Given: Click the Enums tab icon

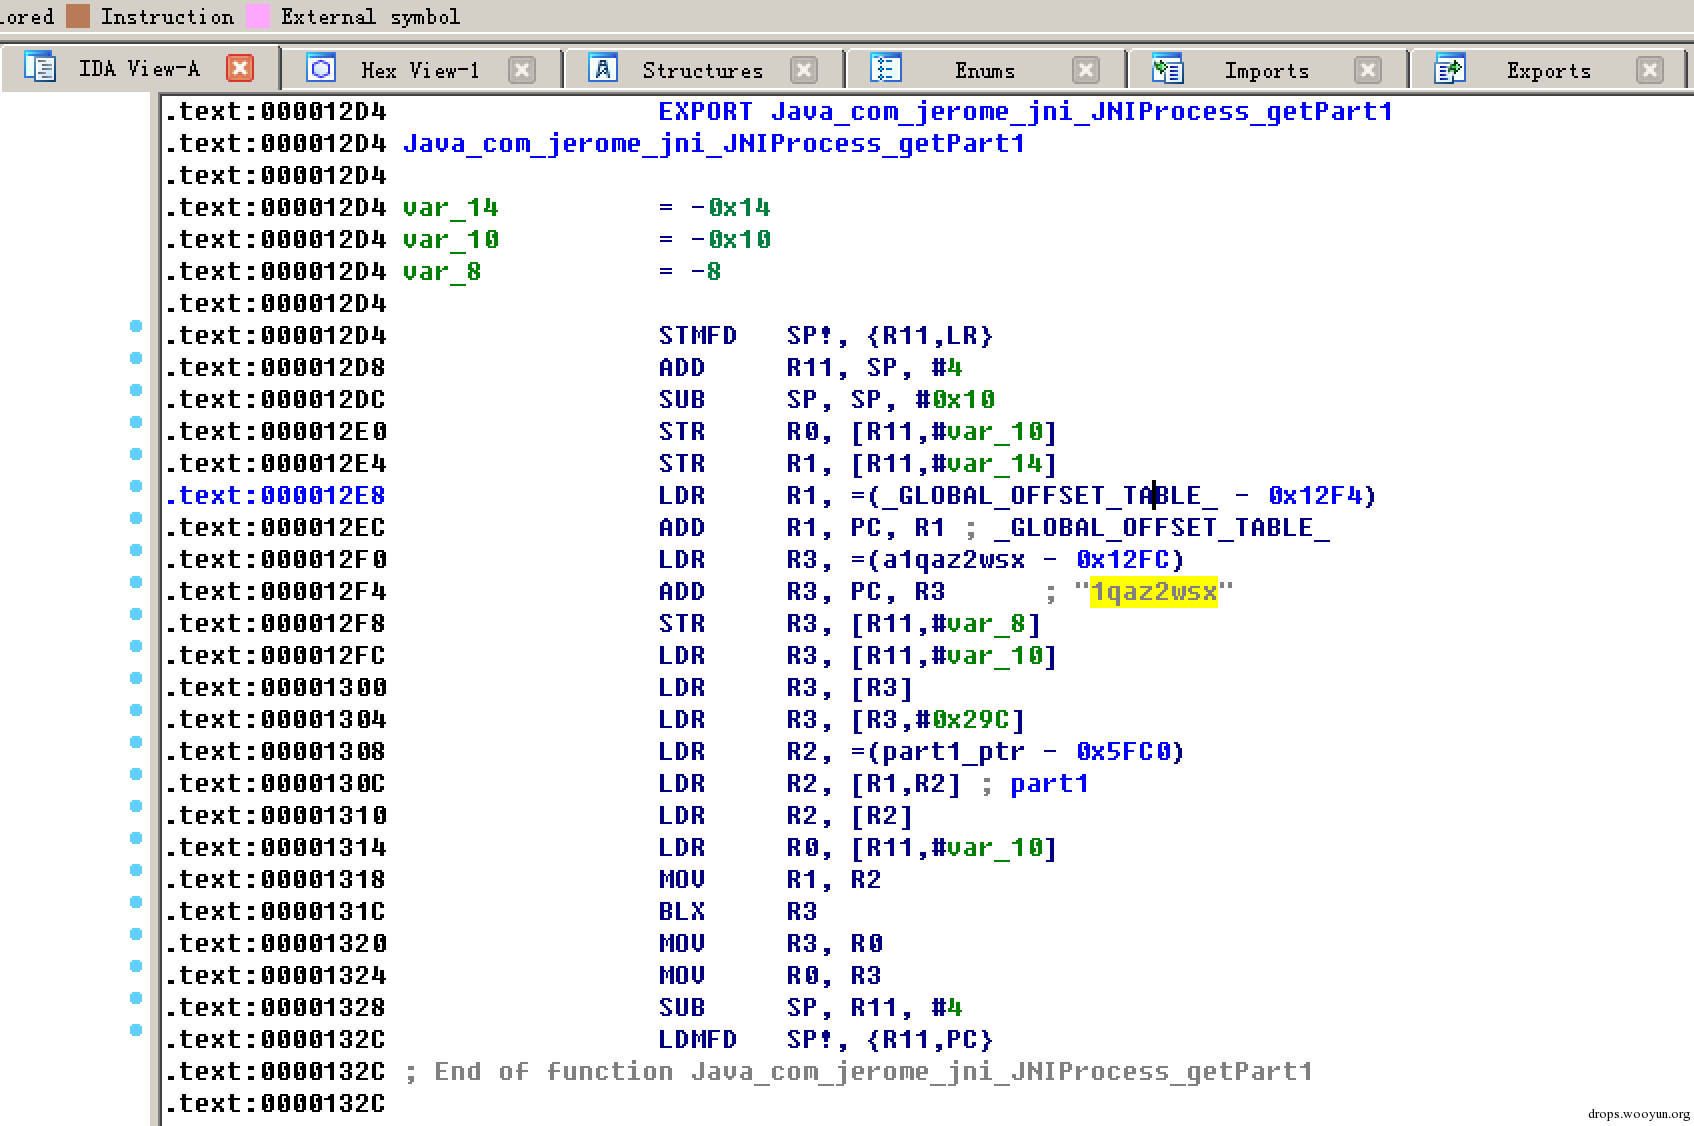Looking at the screenshot, I should point(885,68).
